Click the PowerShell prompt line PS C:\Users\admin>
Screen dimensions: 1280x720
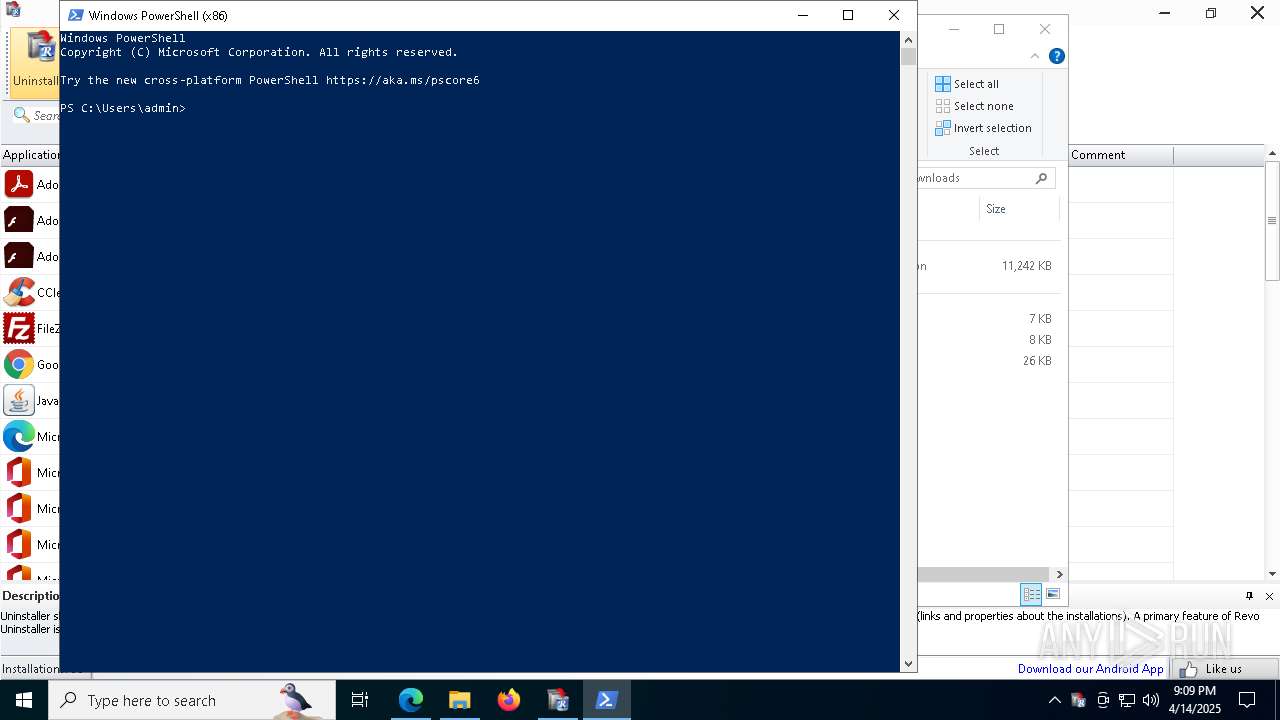(x=123, y=108)
